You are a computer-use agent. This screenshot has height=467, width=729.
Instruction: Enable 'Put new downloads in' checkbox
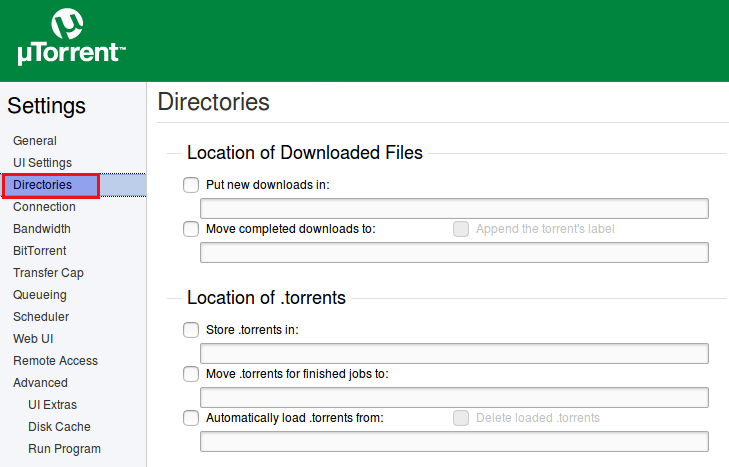tap(191, 185)
